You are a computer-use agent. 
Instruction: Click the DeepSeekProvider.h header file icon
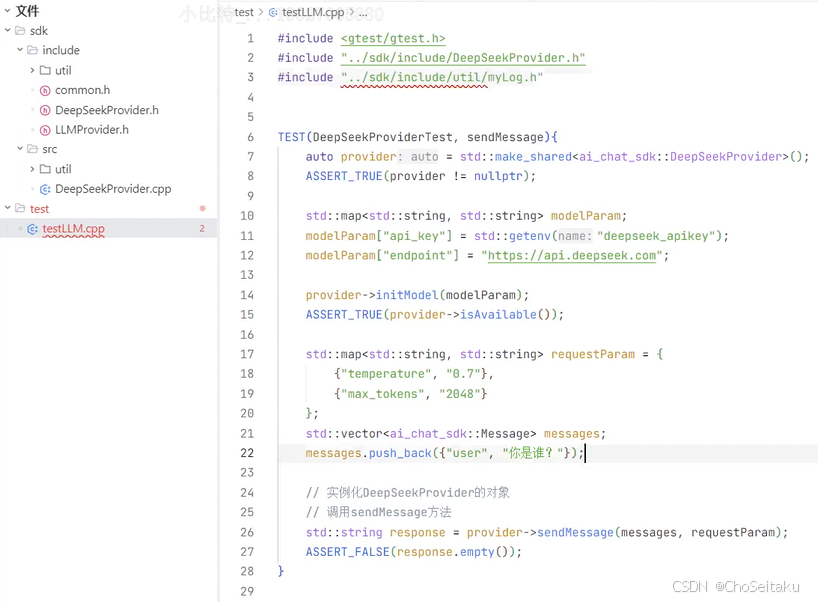(45, 110)
